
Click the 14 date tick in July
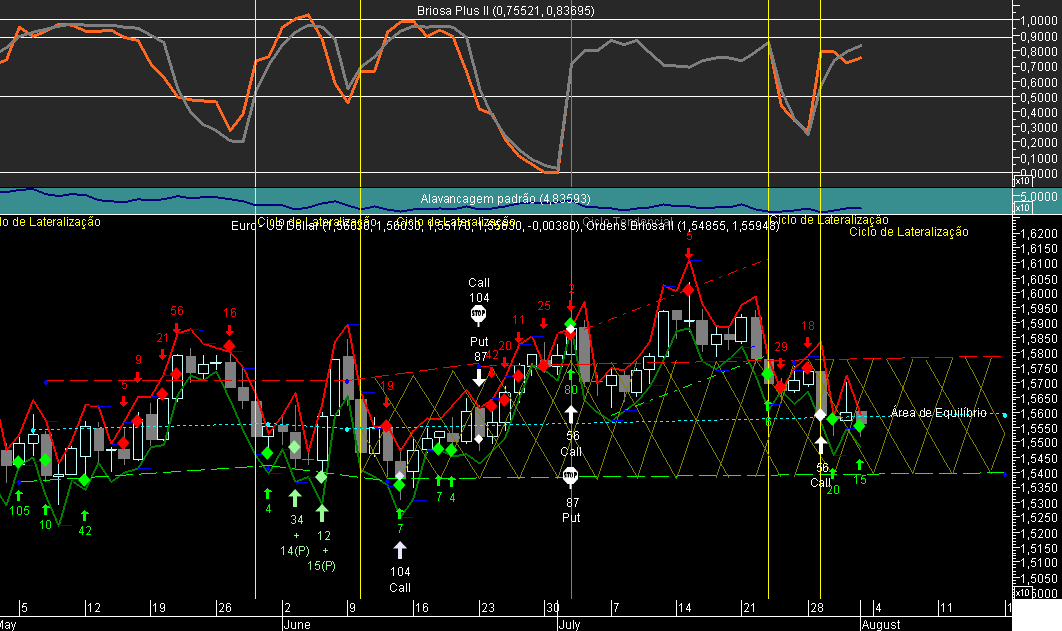click(x=685, y=607)
